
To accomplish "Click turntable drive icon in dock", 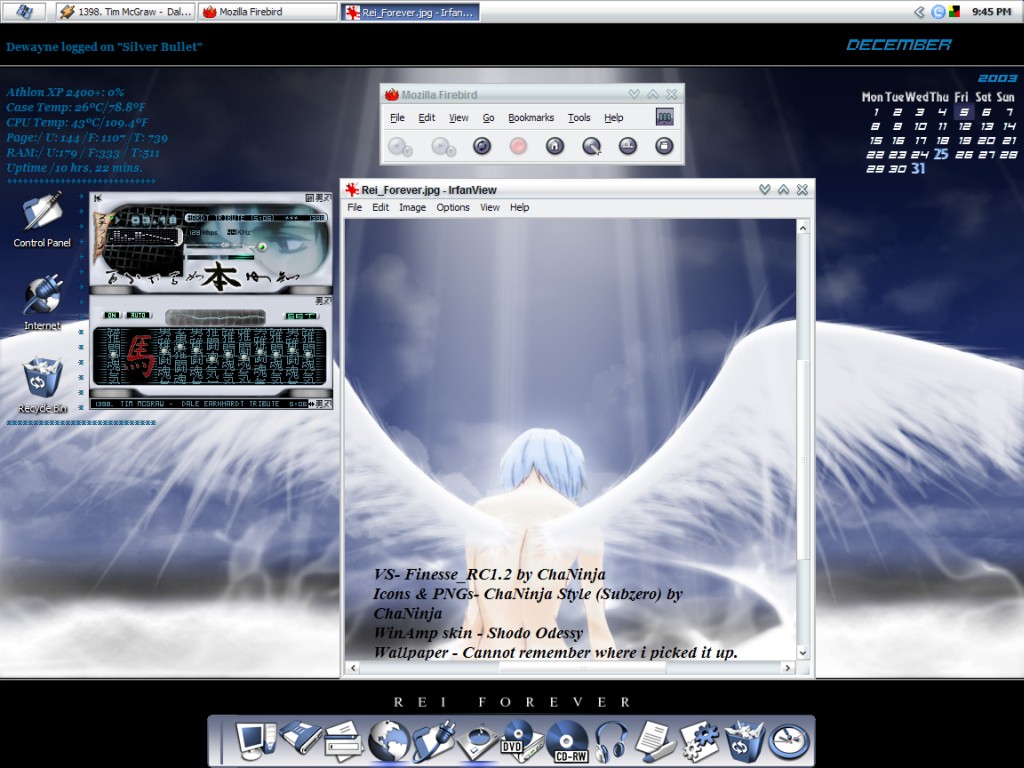I will click(478, 742).
